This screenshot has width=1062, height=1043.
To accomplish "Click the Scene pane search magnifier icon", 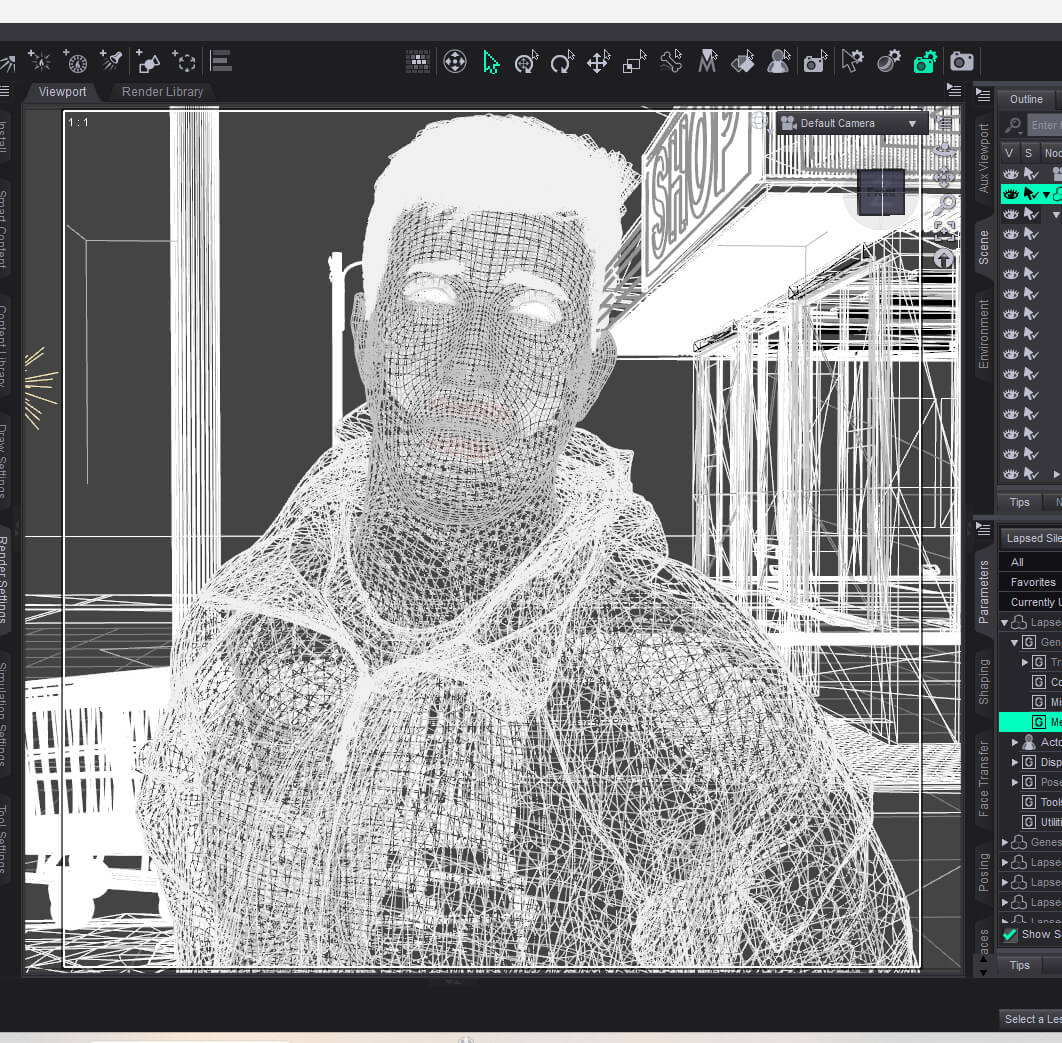I will click(x=1013, y=125).
